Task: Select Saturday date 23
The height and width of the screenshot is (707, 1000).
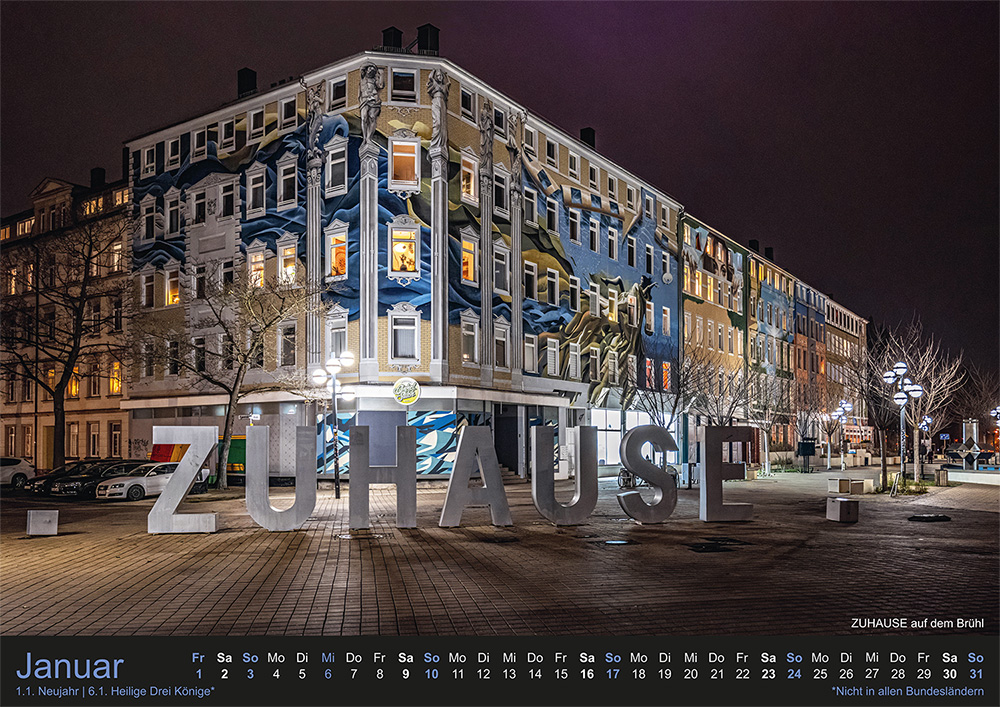Action: click(768, 674)
